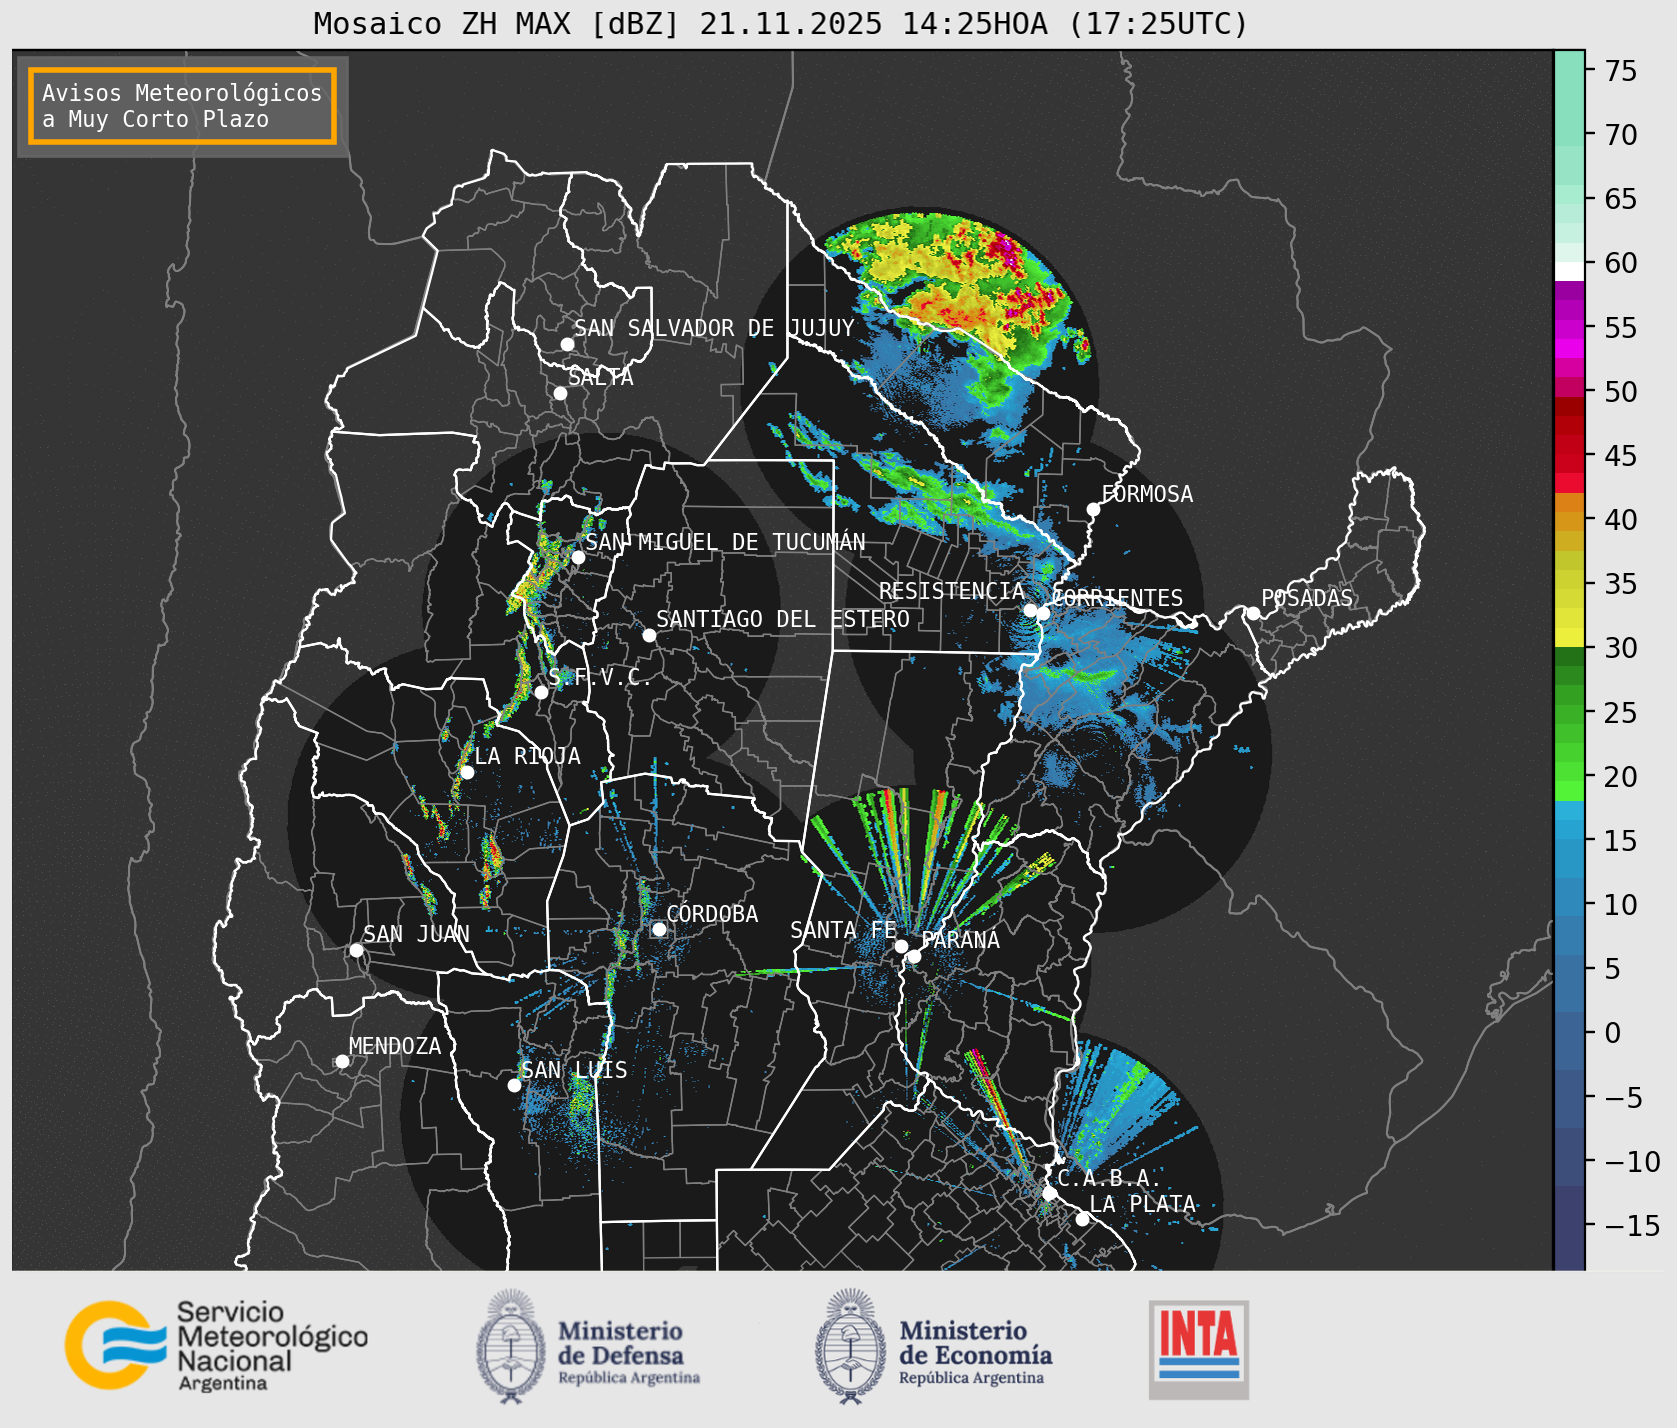Select the S.F.V.C. city marker
The image size is (1677, 1428).
point(541,692)
